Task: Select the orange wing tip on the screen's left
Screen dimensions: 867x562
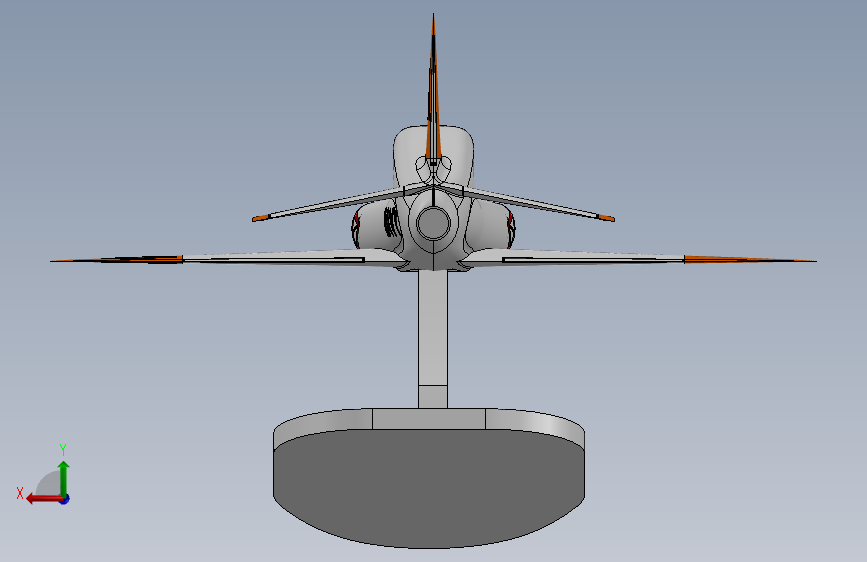Action: coord(117,259)
